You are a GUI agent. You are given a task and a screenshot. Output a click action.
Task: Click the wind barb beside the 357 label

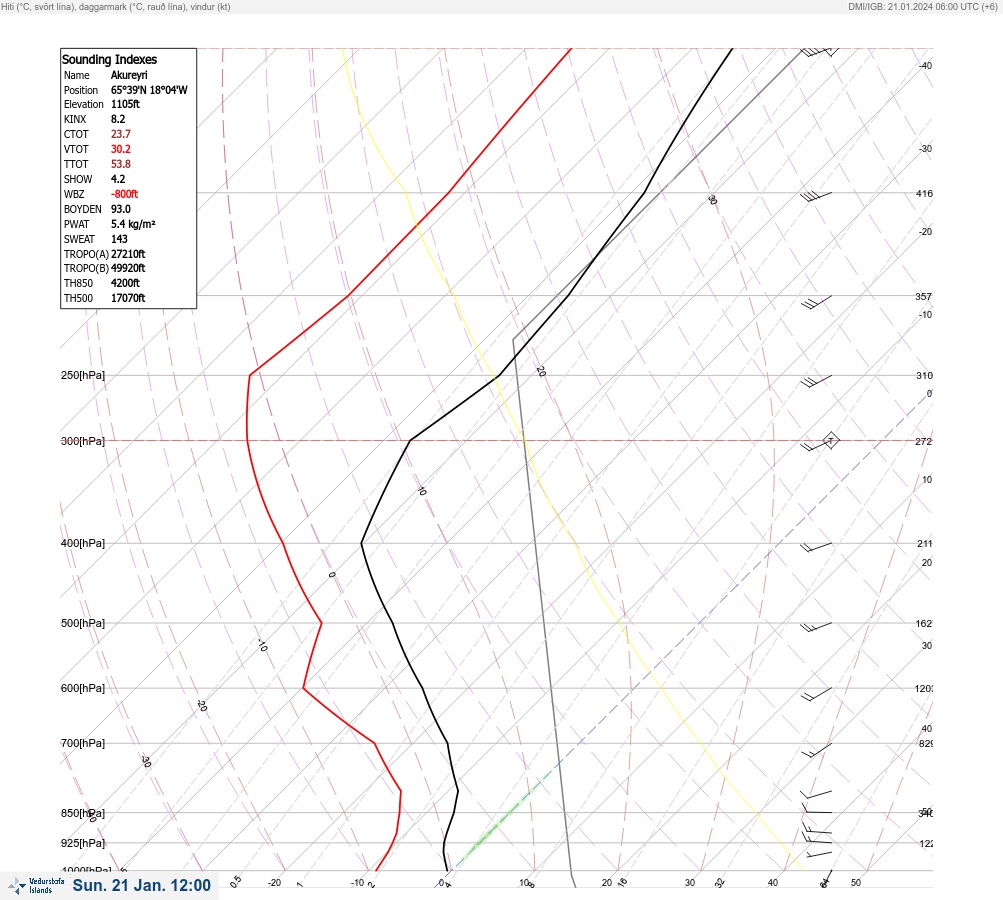point(816,302)
